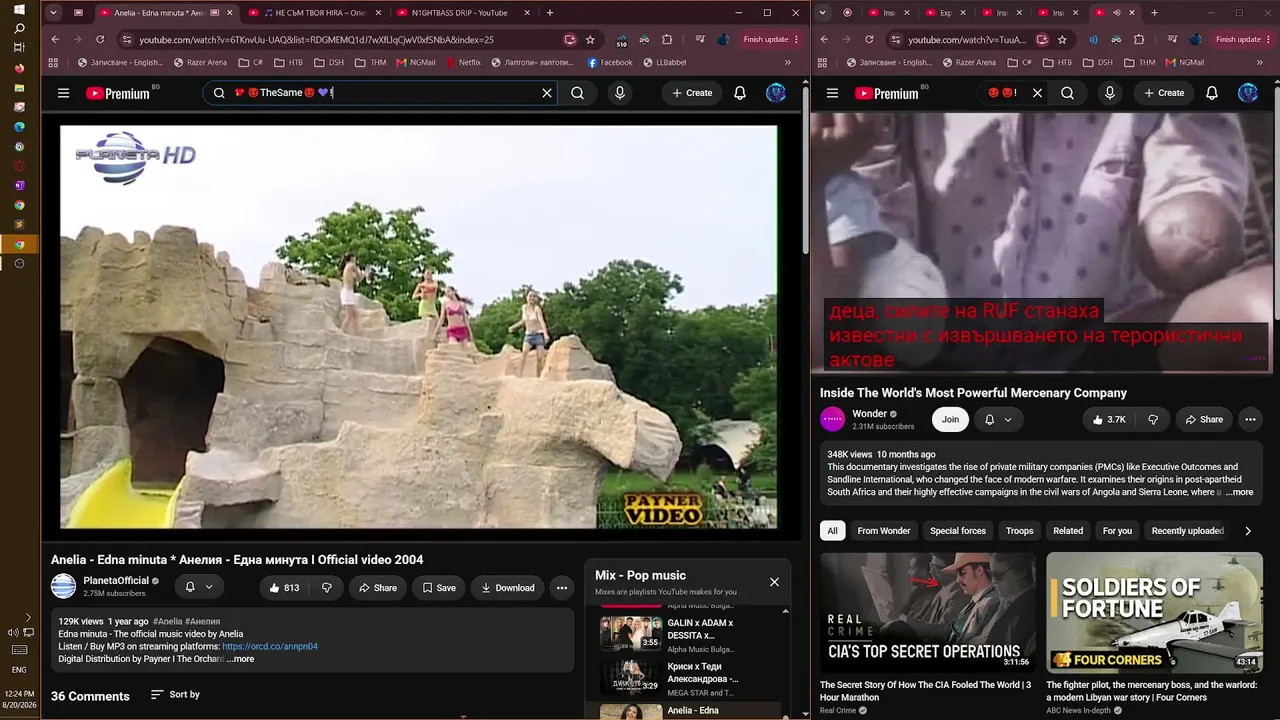Click the left browser address bar URL

(316, 39)
